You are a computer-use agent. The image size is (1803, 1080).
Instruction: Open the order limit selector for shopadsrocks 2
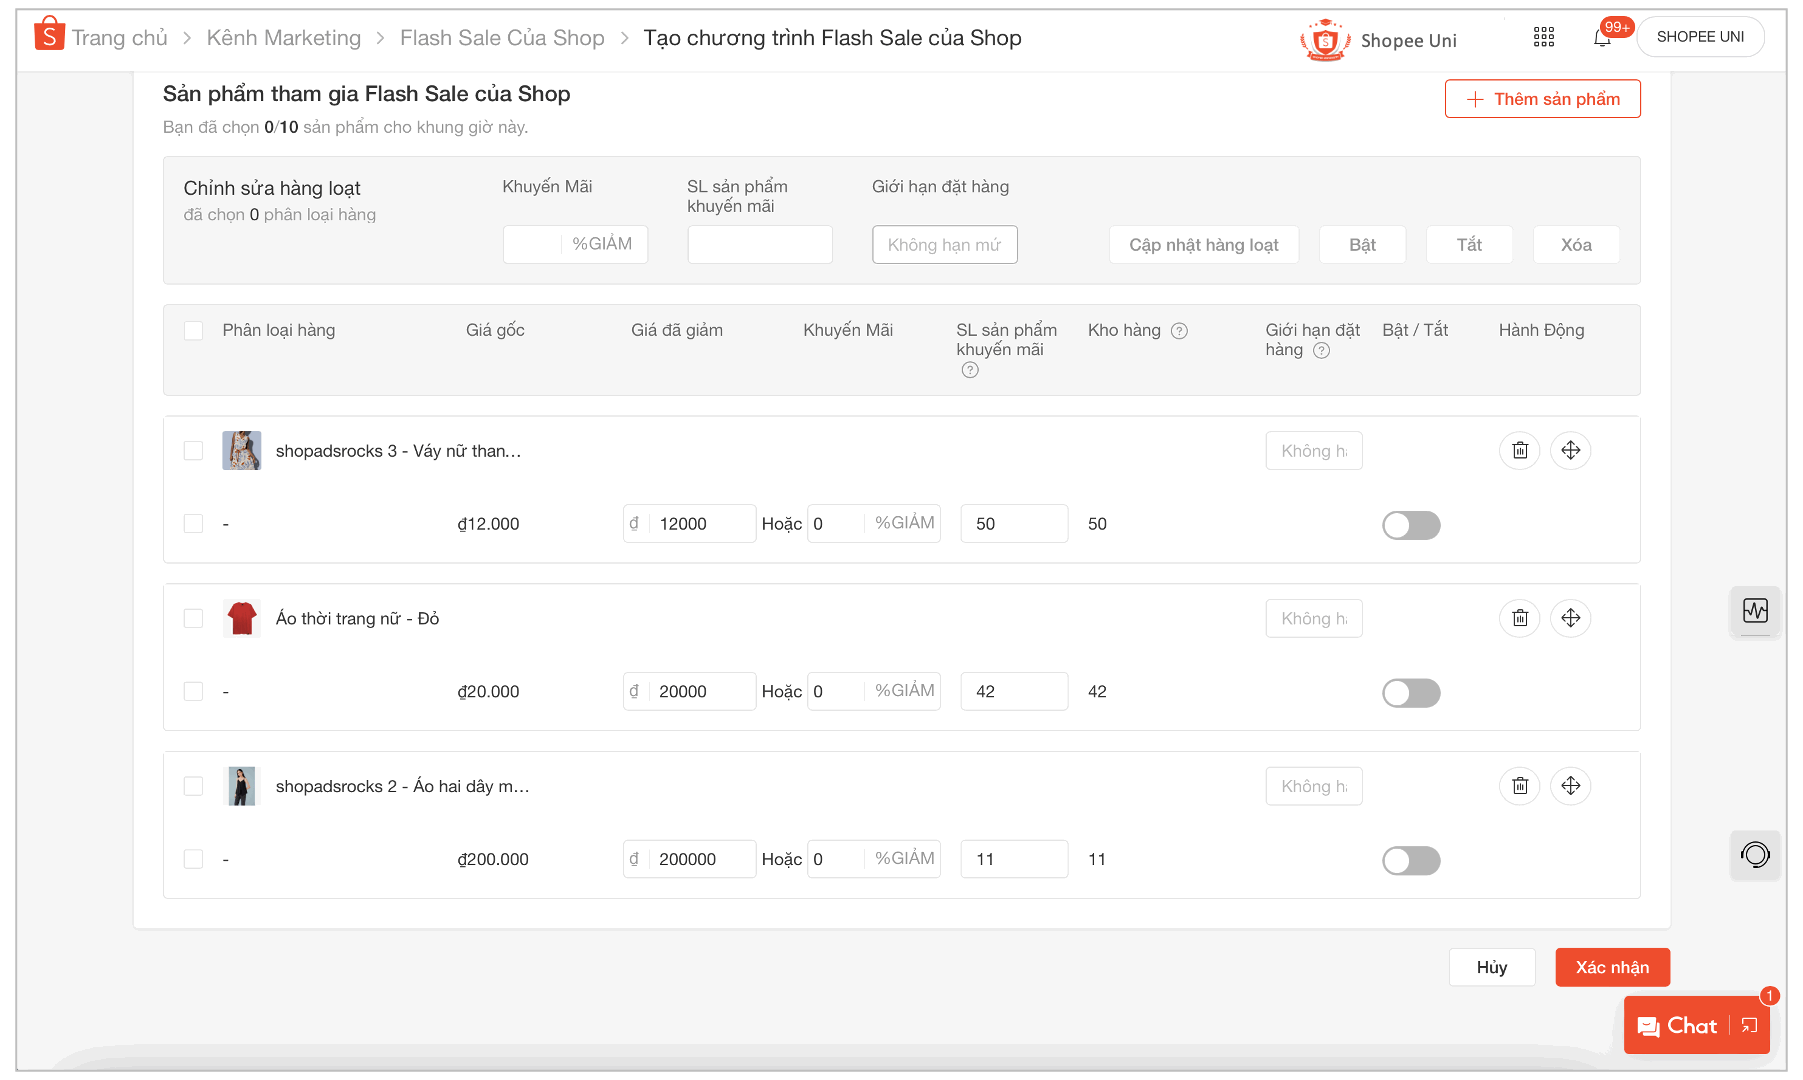(1313, 786)
